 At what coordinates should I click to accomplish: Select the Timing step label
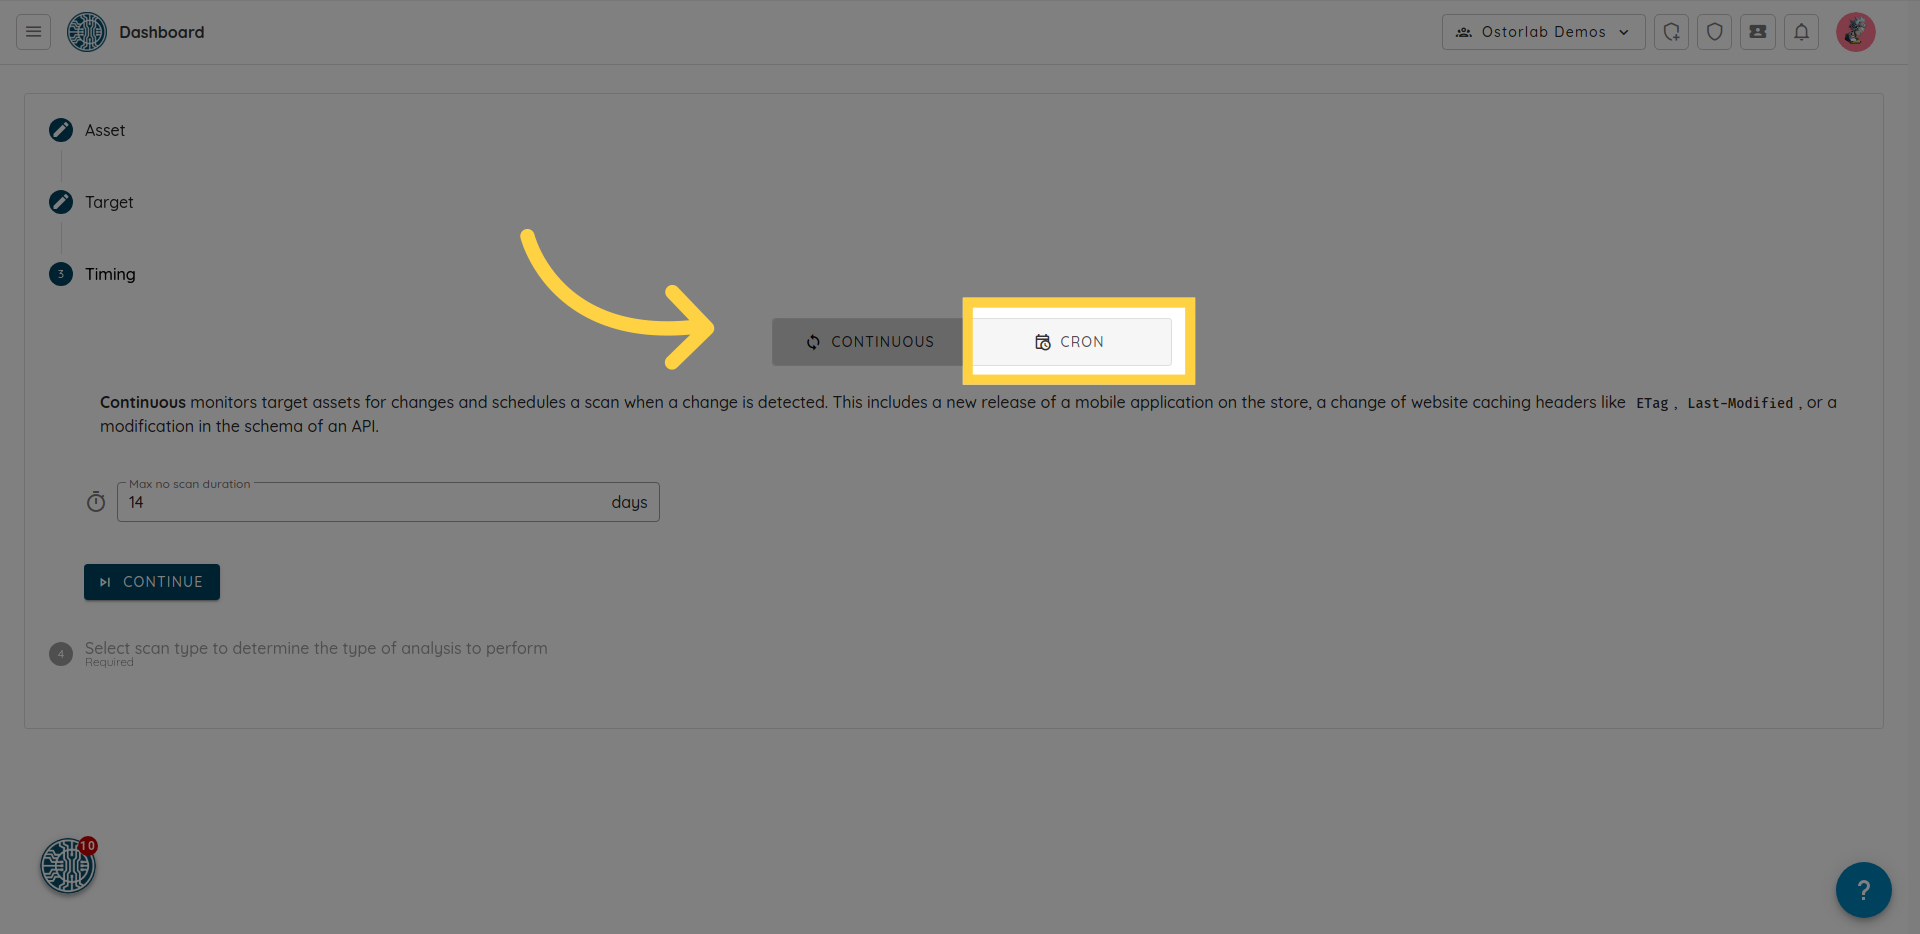pyautogui.click(x=110, y=274)
